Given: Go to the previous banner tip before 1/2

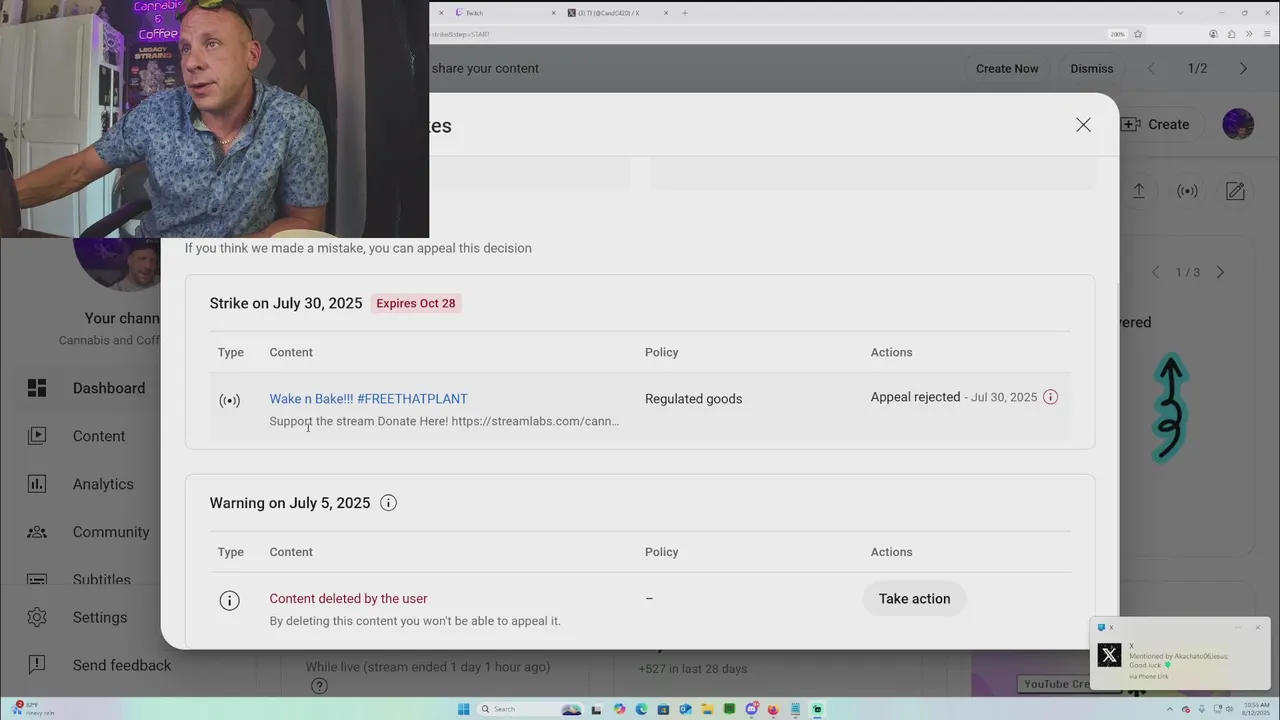Looking at the screenshot, I should pos(1151,68).
